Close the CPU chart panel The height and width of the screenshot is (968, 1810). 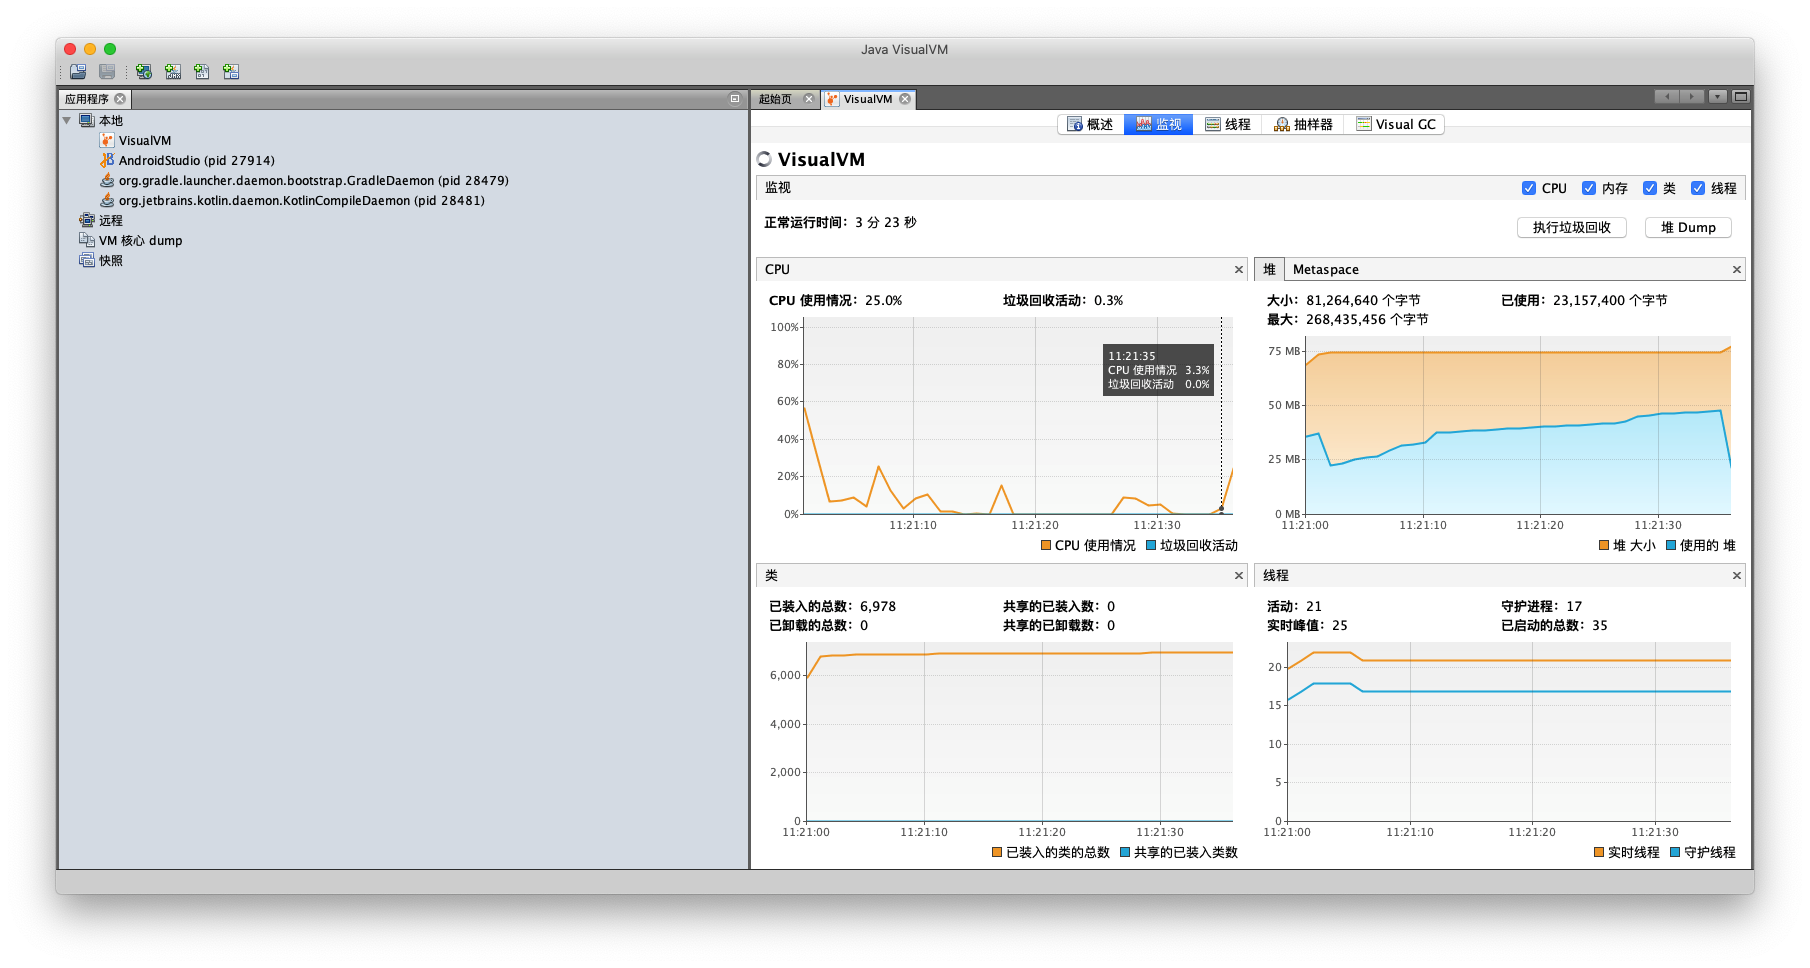pos(1239,270)
